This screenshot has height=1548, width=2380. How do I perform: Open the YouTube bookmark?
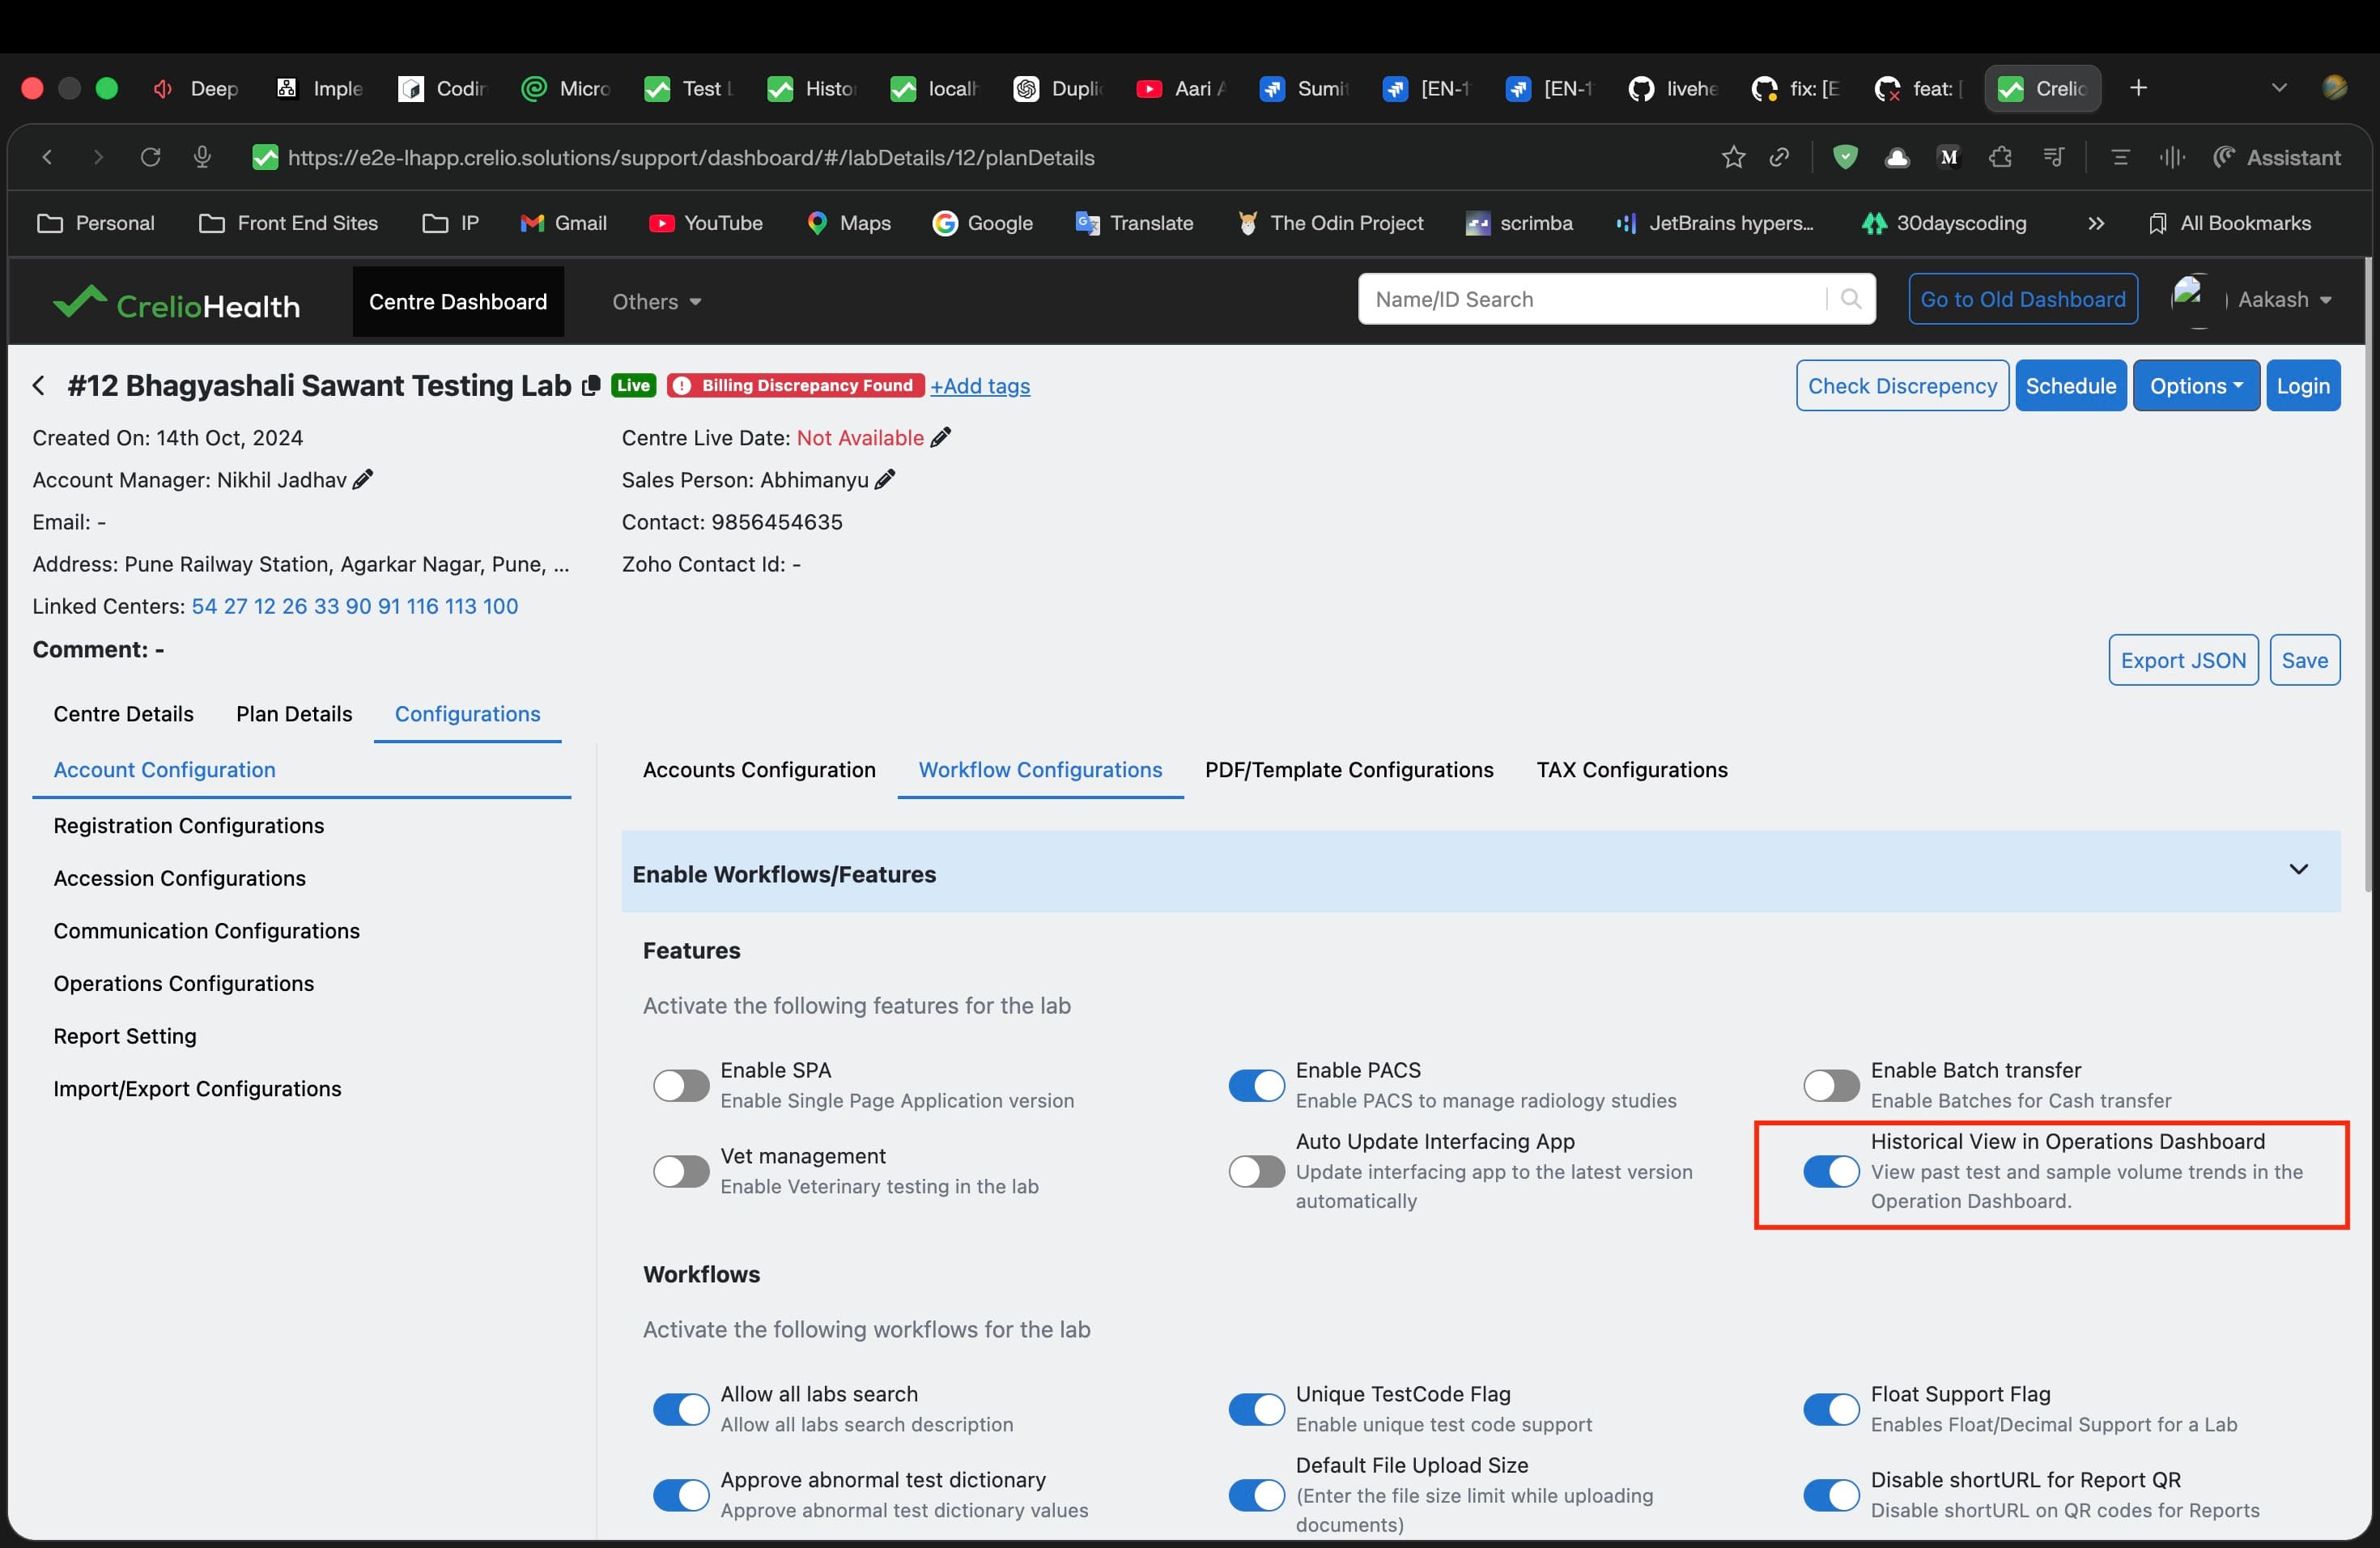705,223
